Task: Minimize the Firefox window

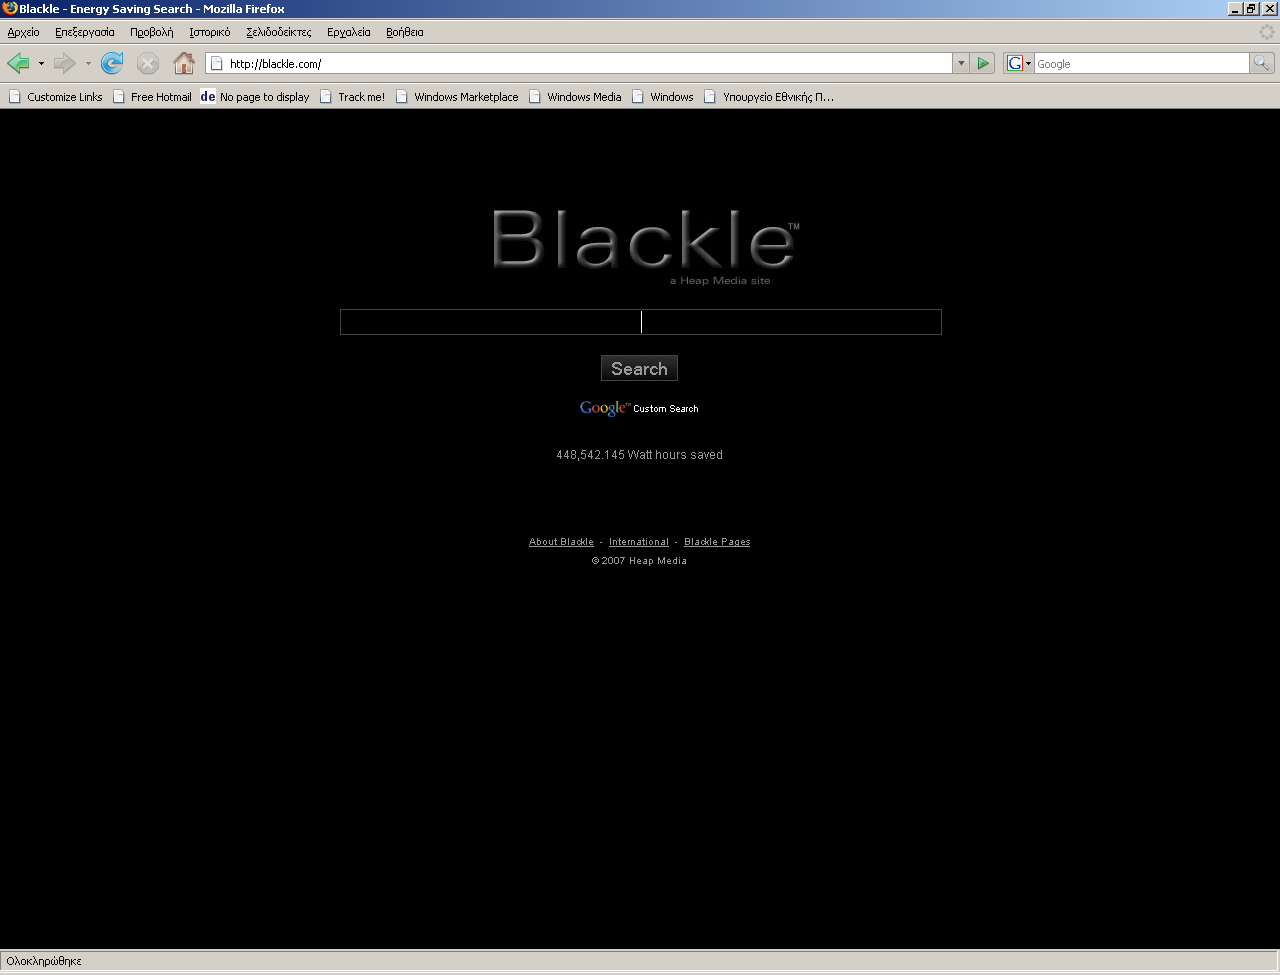Action: coord(1235,9)
